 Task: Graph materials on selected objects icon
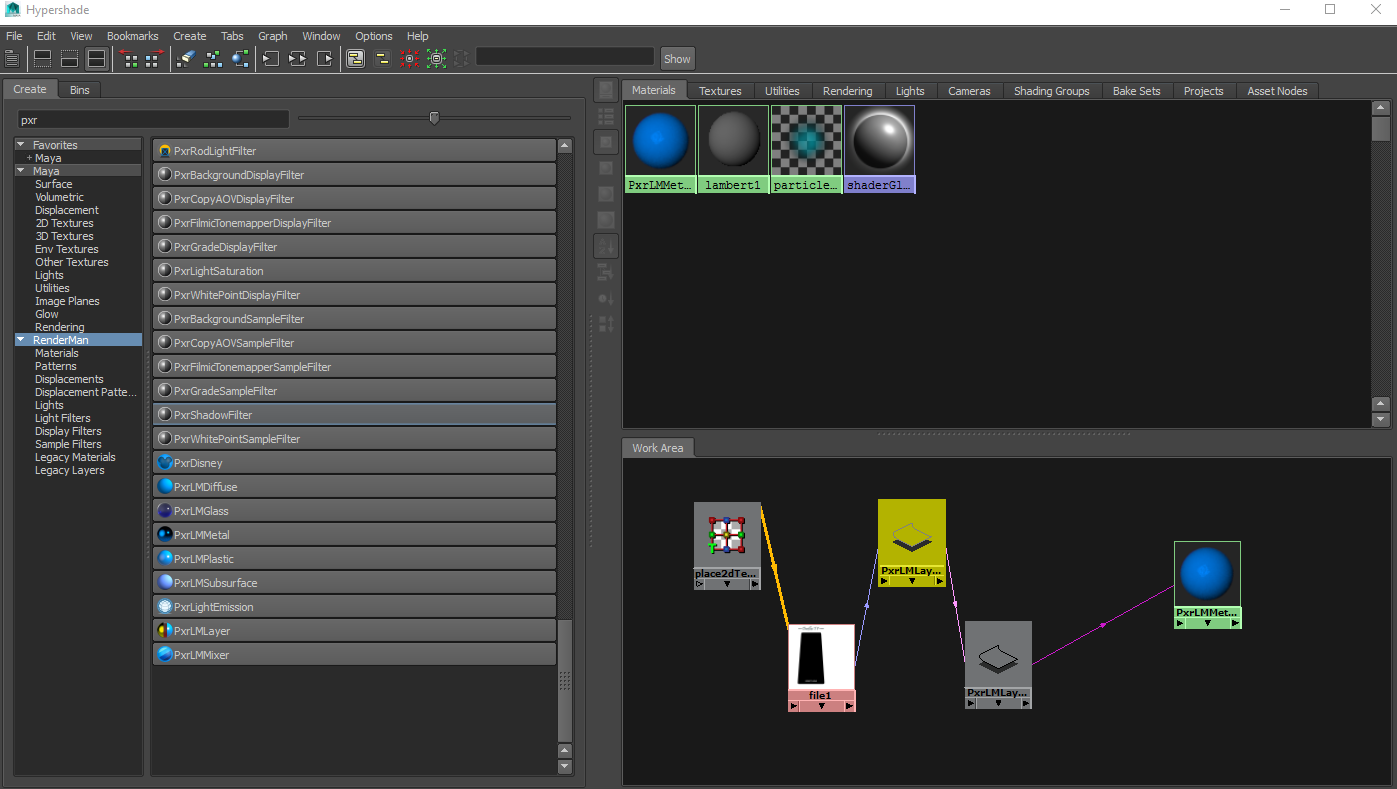click(240, 59)
